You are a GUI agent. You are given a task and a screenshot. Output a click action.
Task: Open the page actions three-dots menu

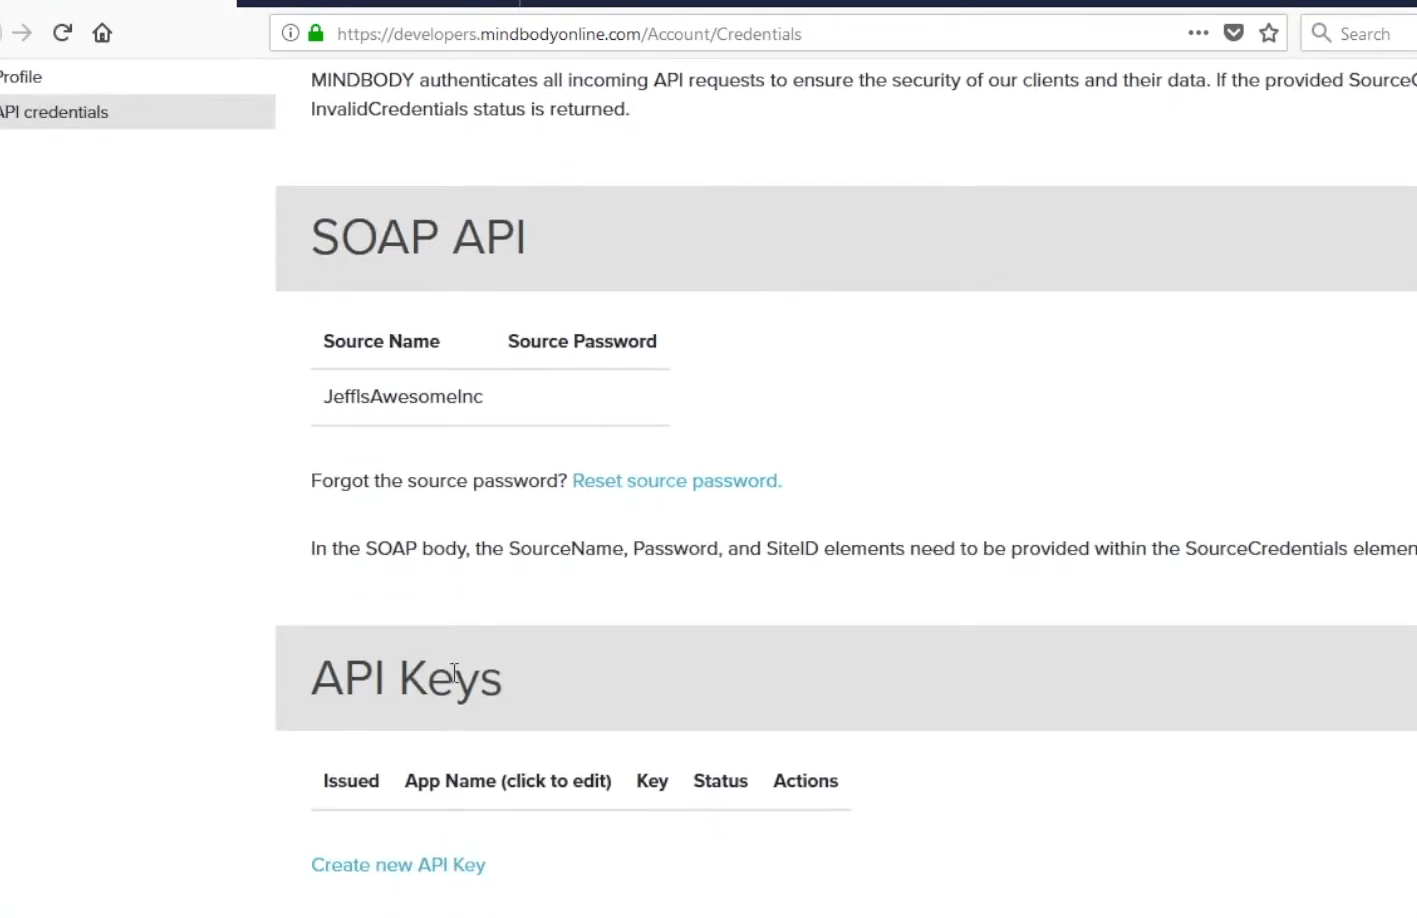pyautogui.click(x=1198, y=33)
